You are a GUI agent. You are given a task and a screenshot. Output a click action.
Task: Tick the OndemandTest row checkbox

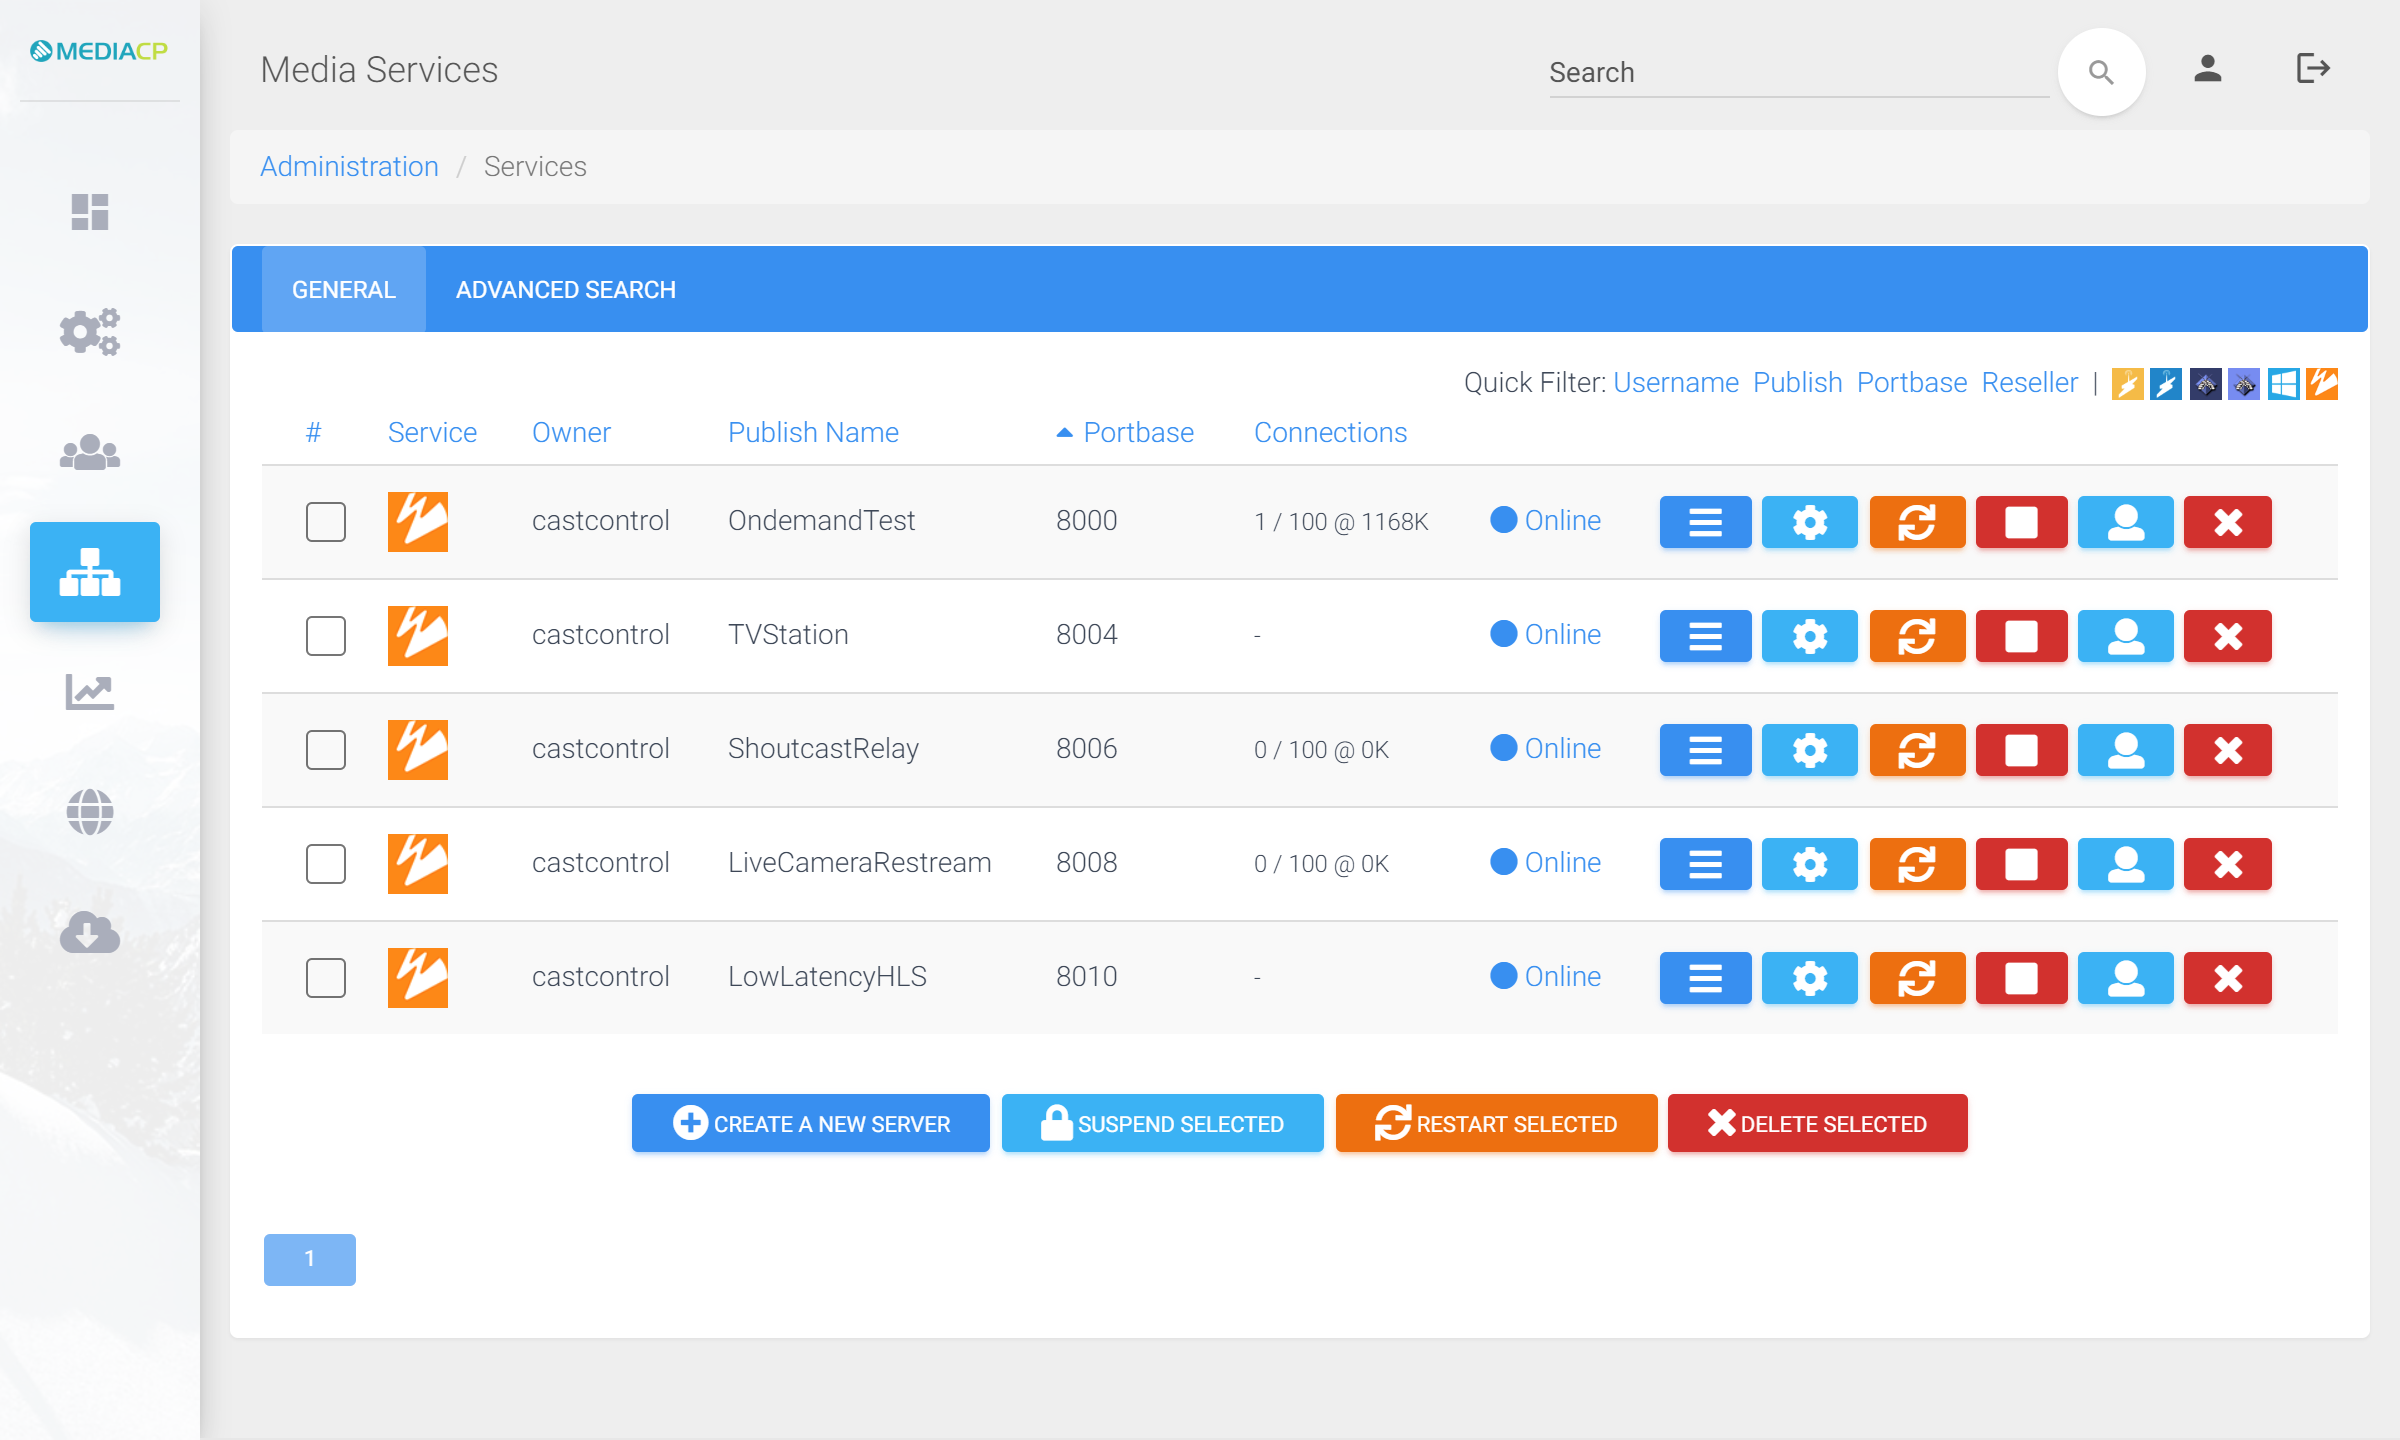click(326, 522)
